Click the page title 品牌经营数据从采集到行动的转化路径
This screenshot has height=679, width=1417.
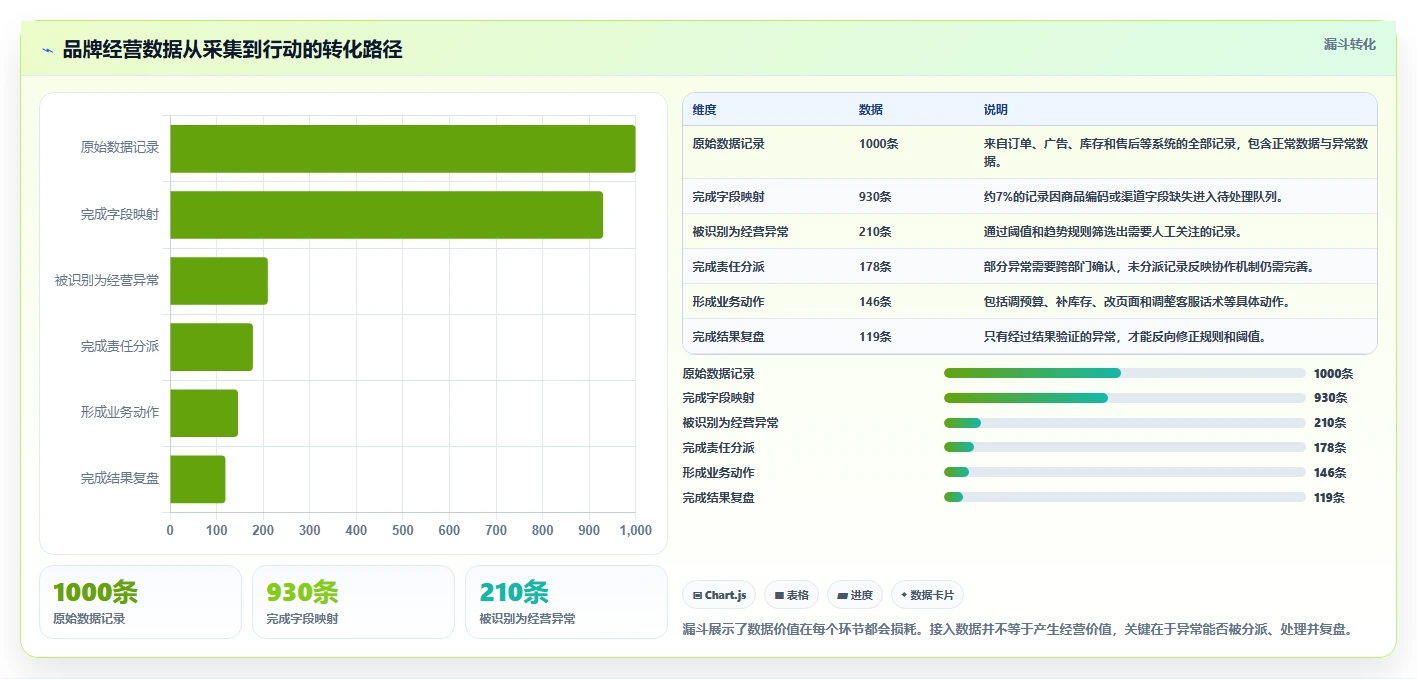232,50
